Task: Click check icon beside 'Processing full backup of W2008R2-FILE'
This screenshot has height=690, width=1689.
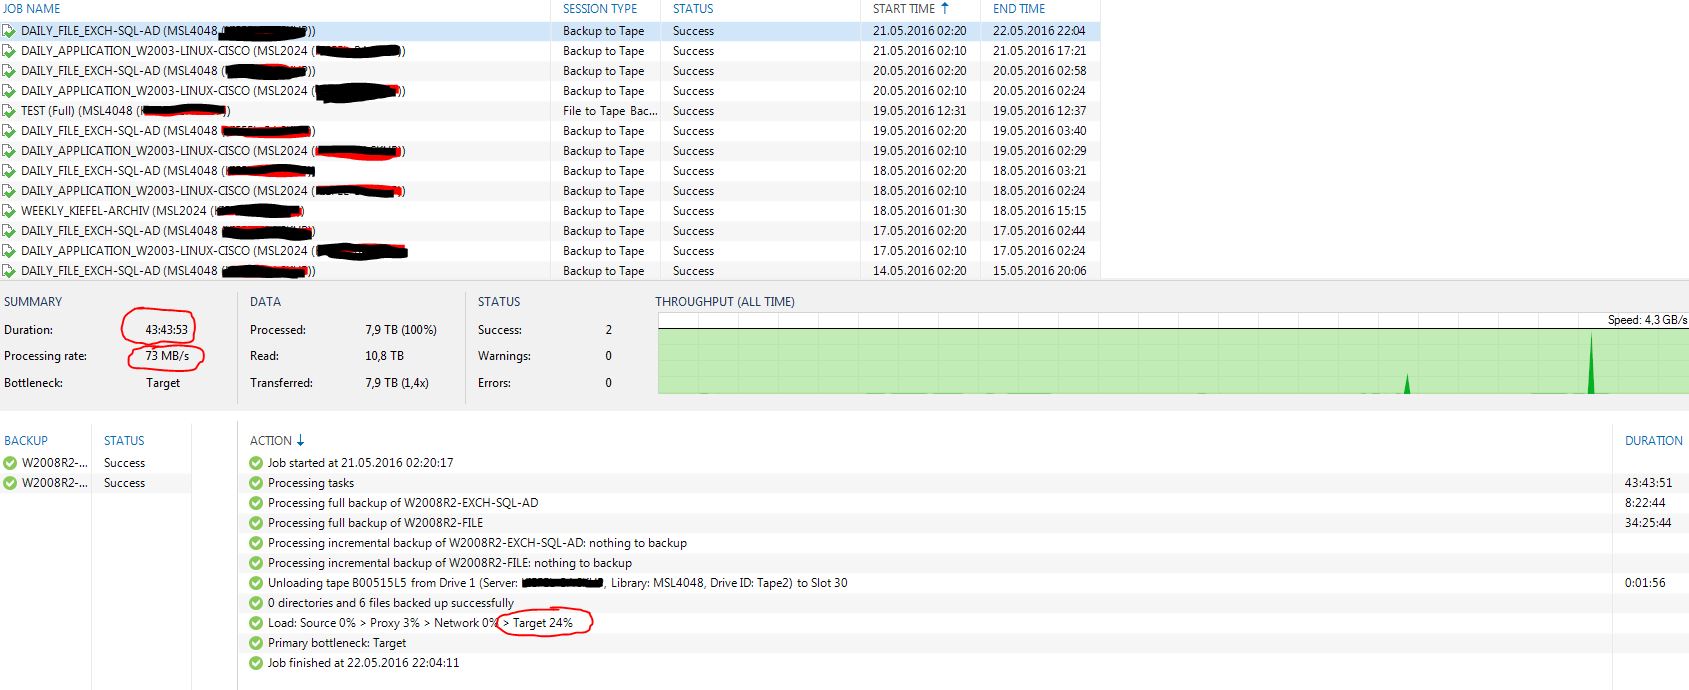Action: [x=257, y=523]
